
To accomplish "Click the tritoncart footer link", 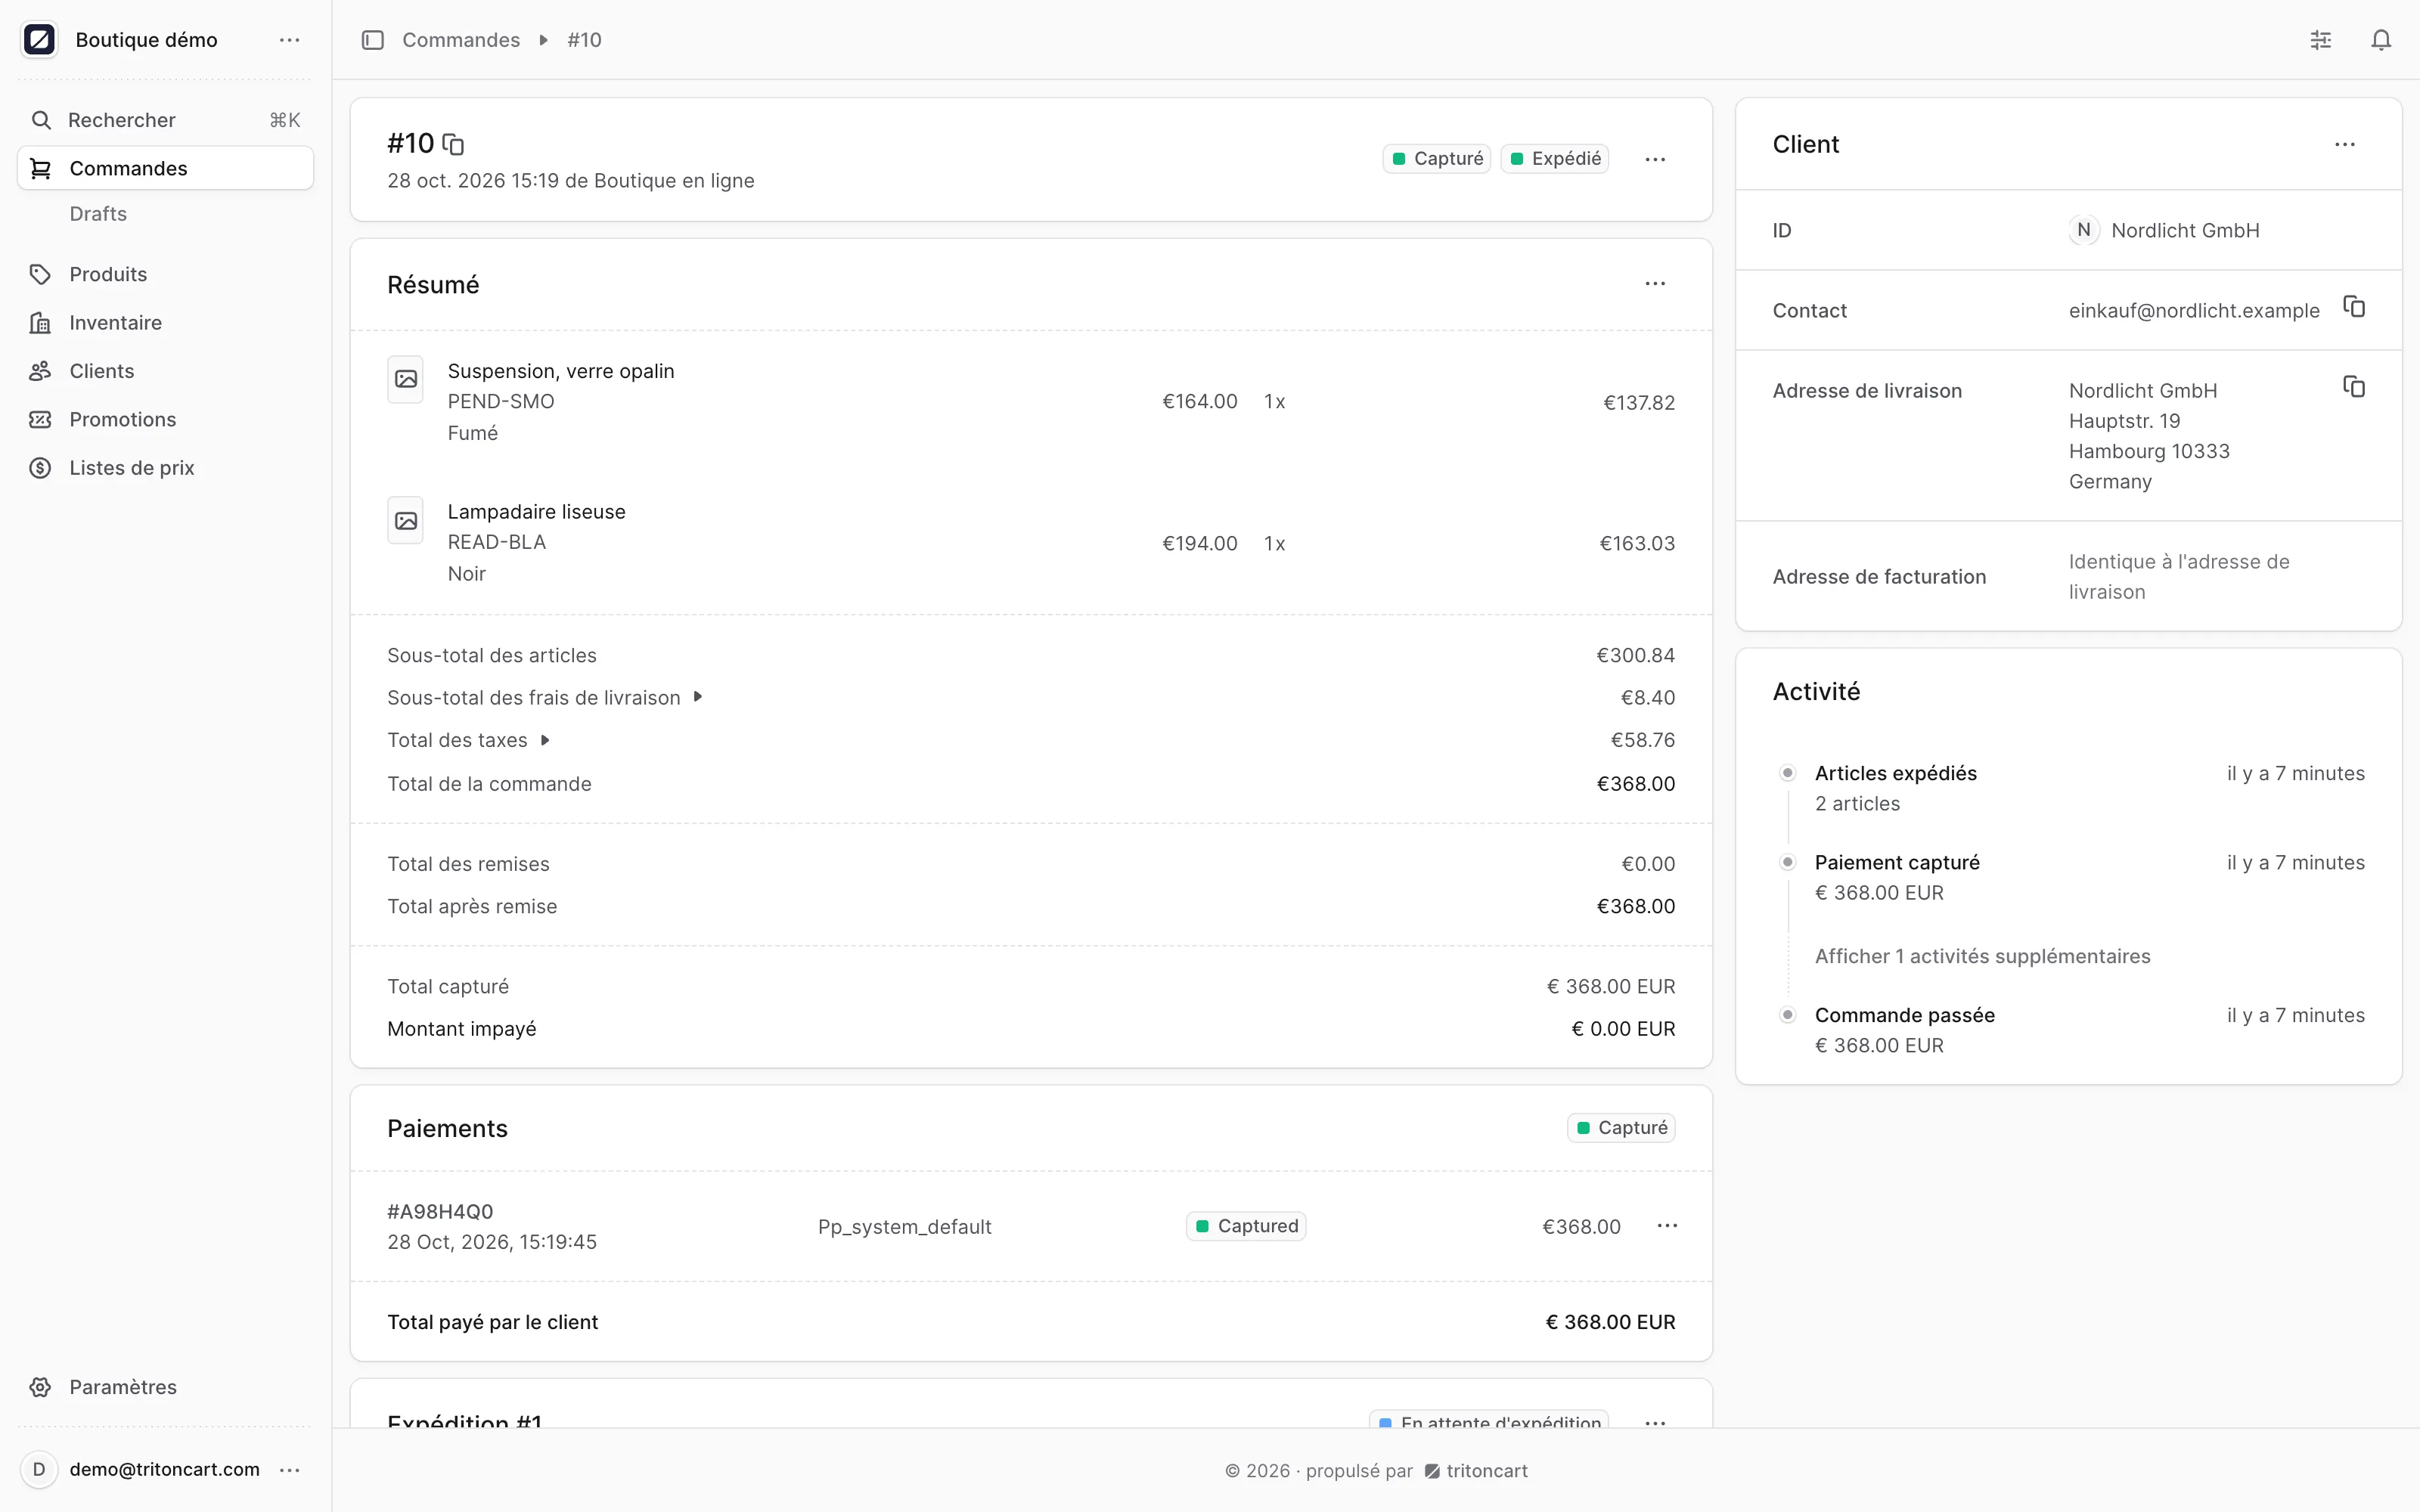I will (1476, 1471).
